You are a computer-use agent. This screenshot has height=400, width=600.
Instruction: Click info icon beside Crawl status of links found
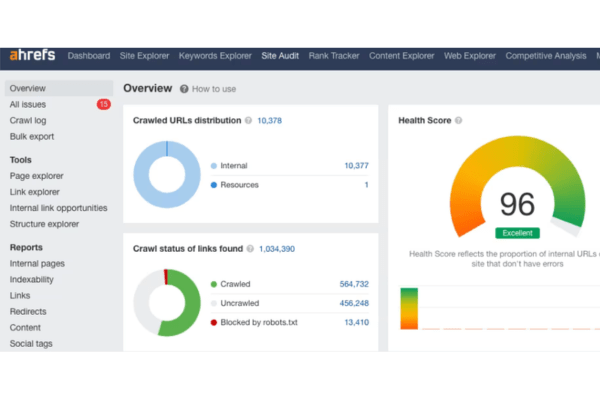250,249
